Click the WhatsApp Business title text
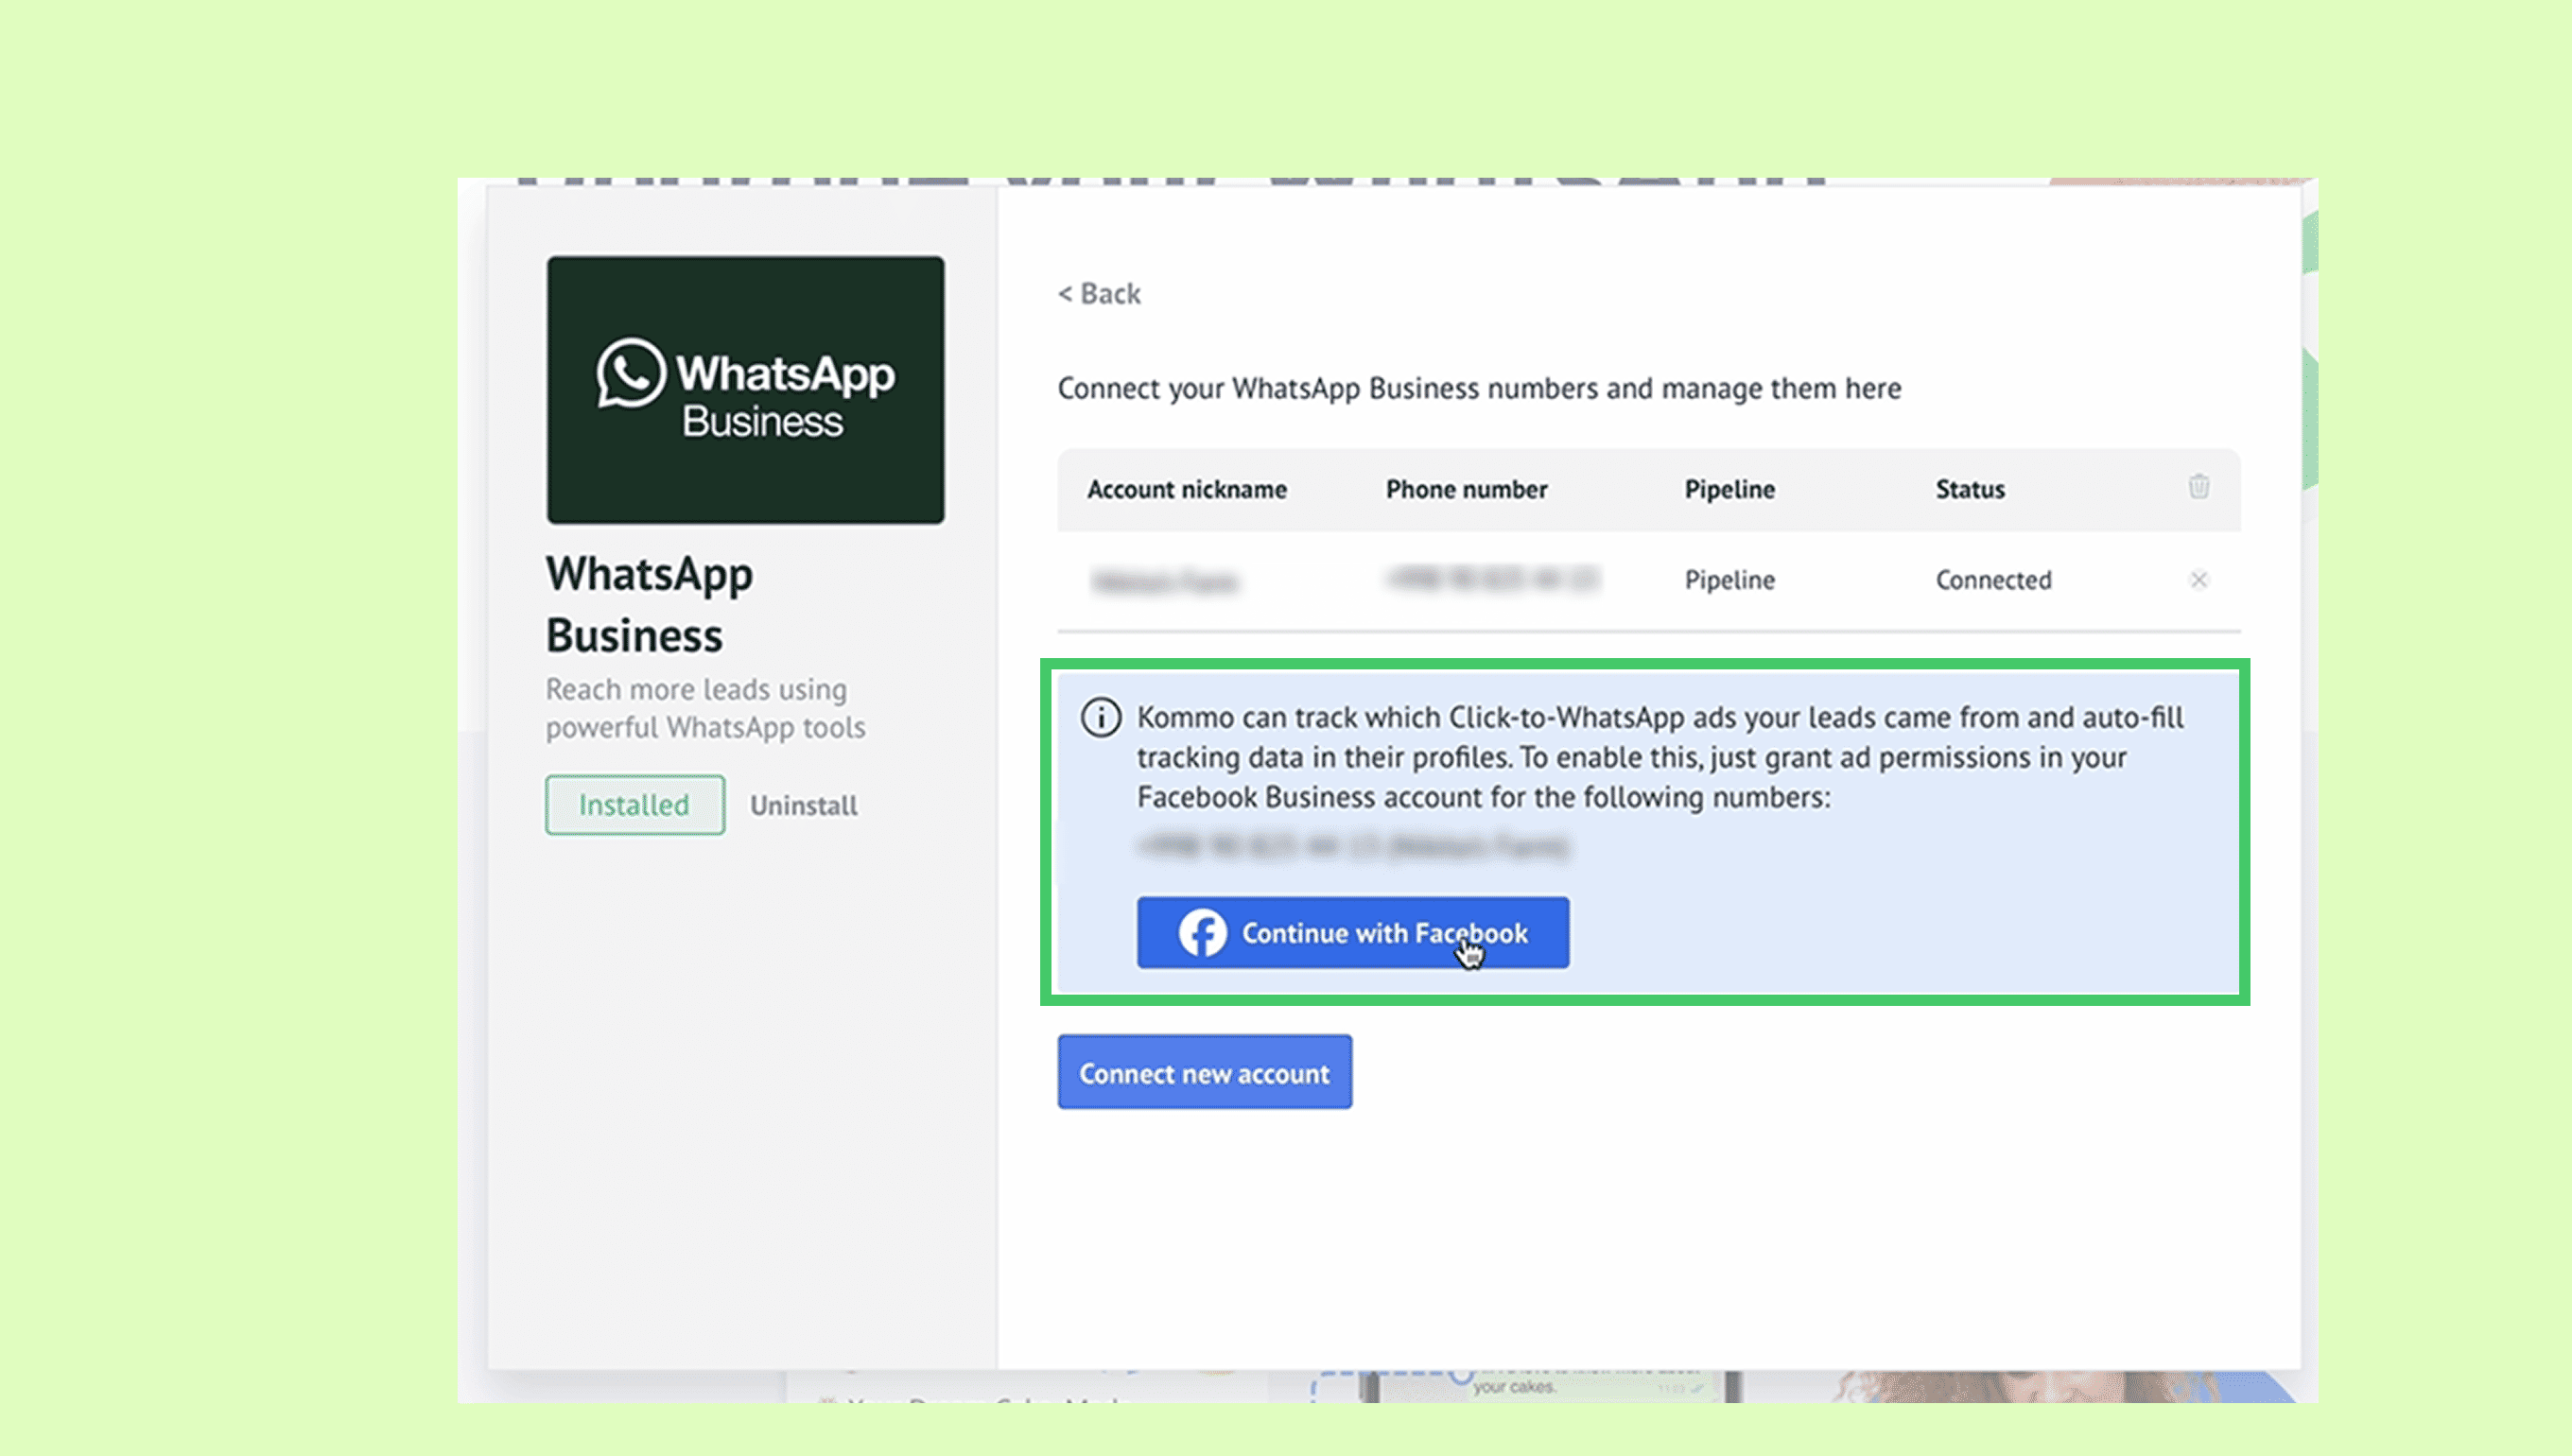The width and height of the screenshot is (2572, 1456). 649,605
